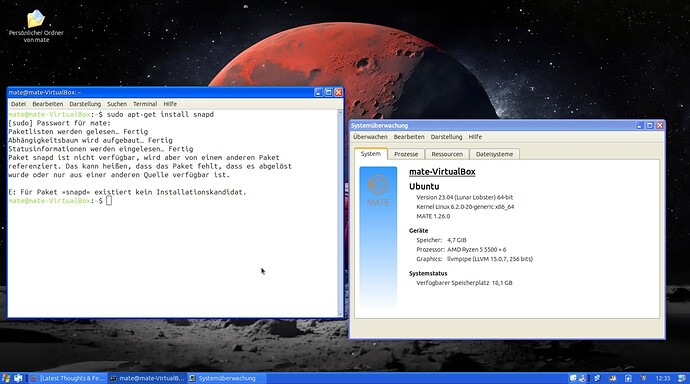The height and width of the screenshot is (384, 690).
Task: Open 'Darstellung' menu in Systemüberwachung
Action: (446, 137)
